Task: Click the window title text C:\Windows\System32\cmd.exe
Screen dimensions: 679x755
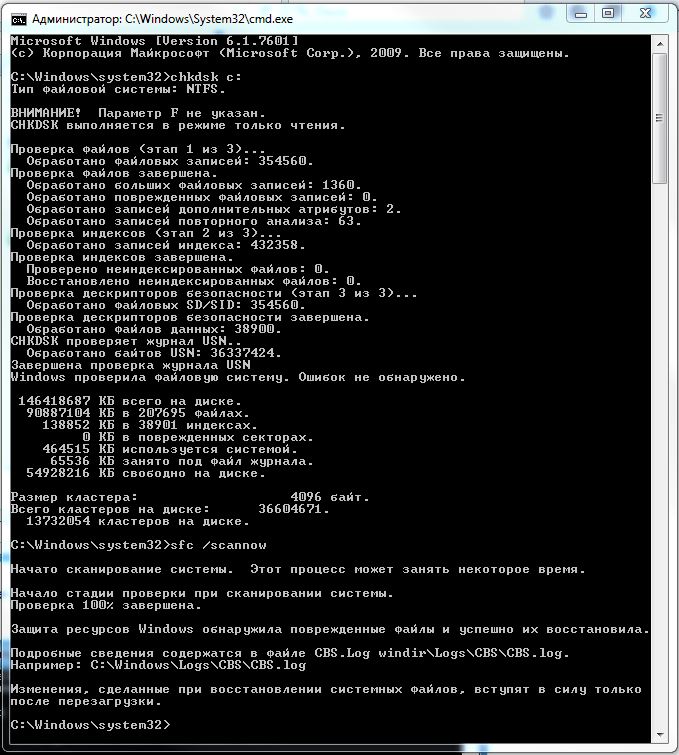Action: pyautogui.click(x=209, y=19)
